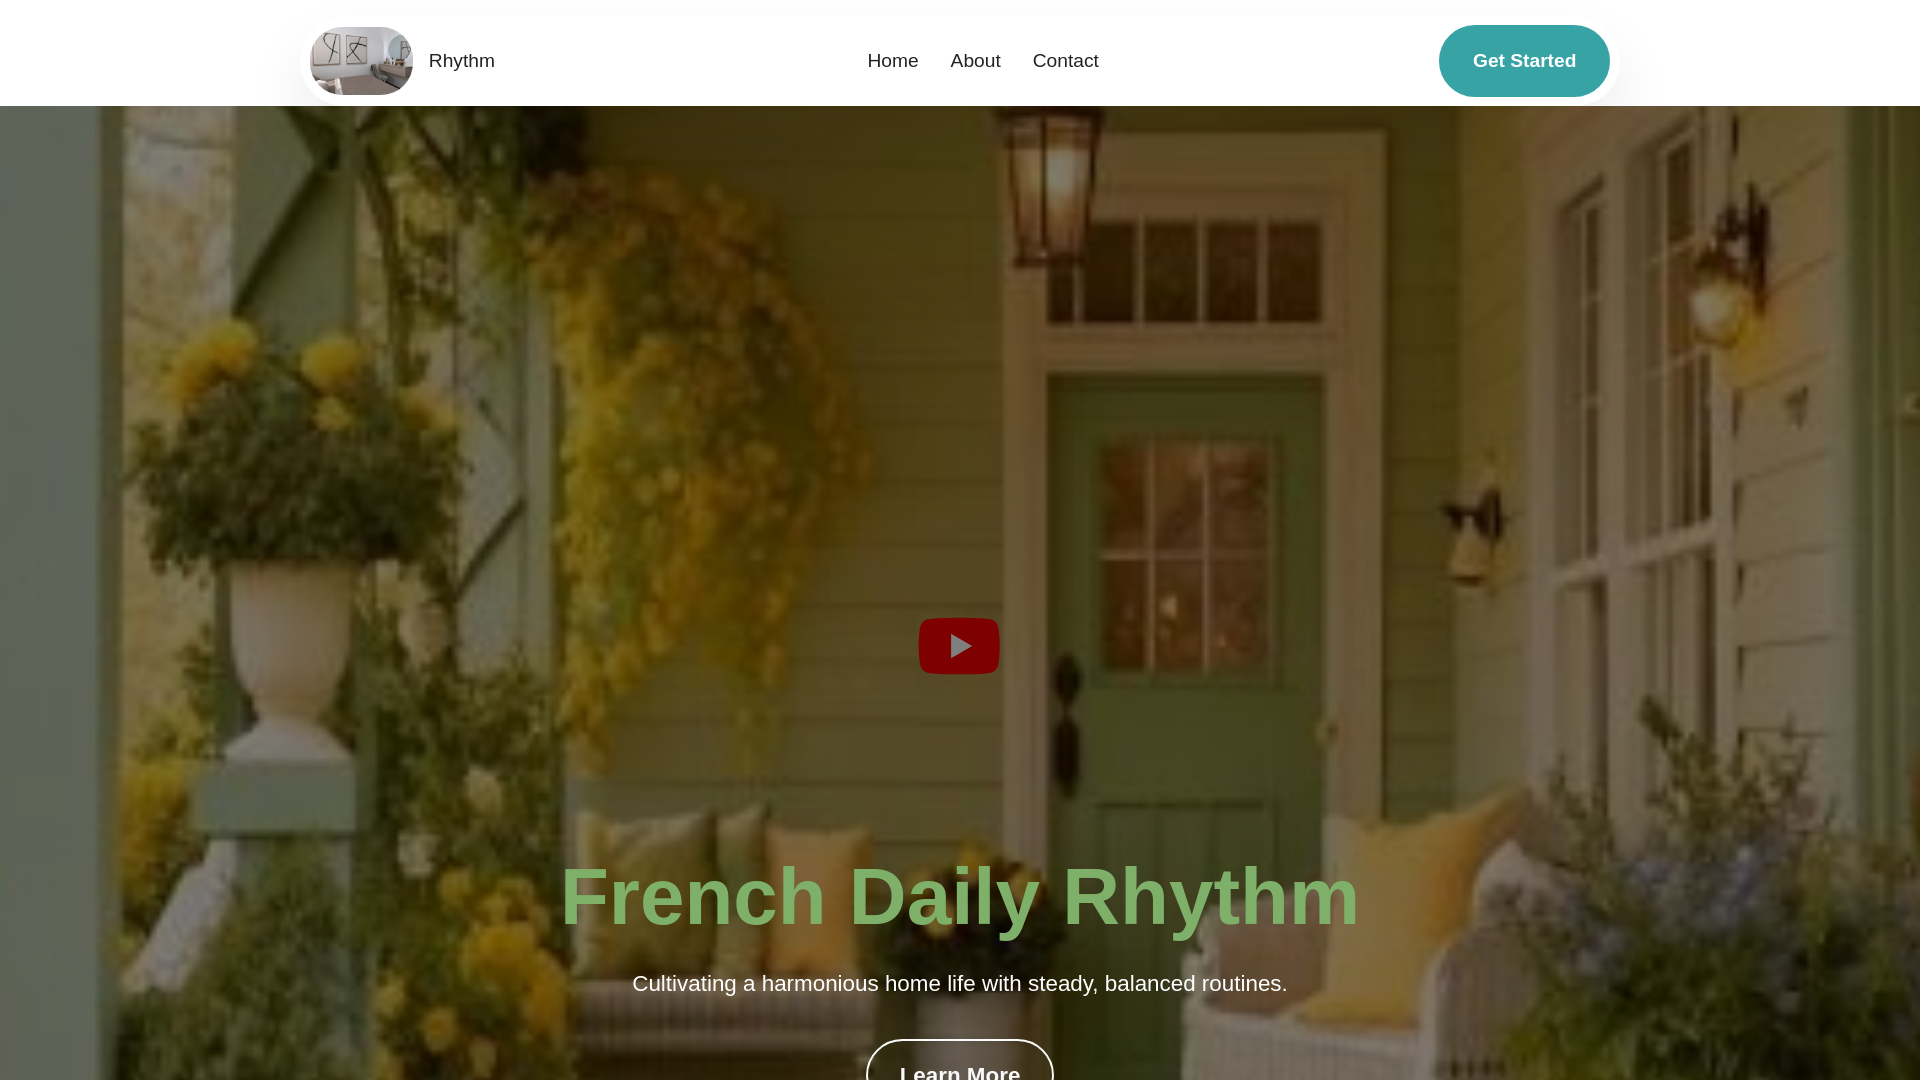Navigate to the Contact page

point(1065,61)
